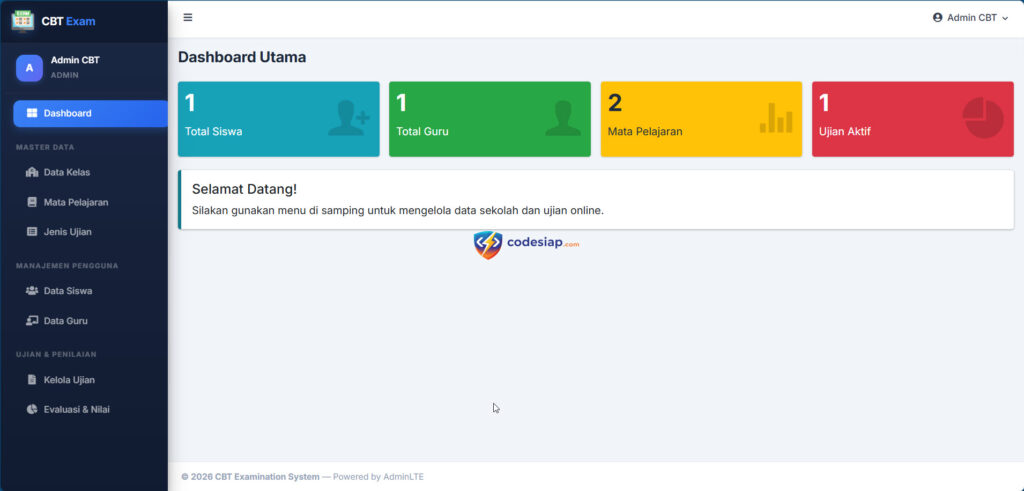1024x491 pixels.
Task: Open the Data Siswa menu item
Action: (68, 291)
